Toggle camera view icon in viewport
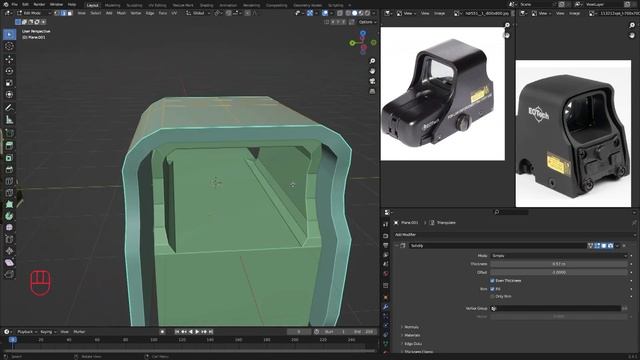The height and width of the screenshot is (360, 640). (372, 81)
